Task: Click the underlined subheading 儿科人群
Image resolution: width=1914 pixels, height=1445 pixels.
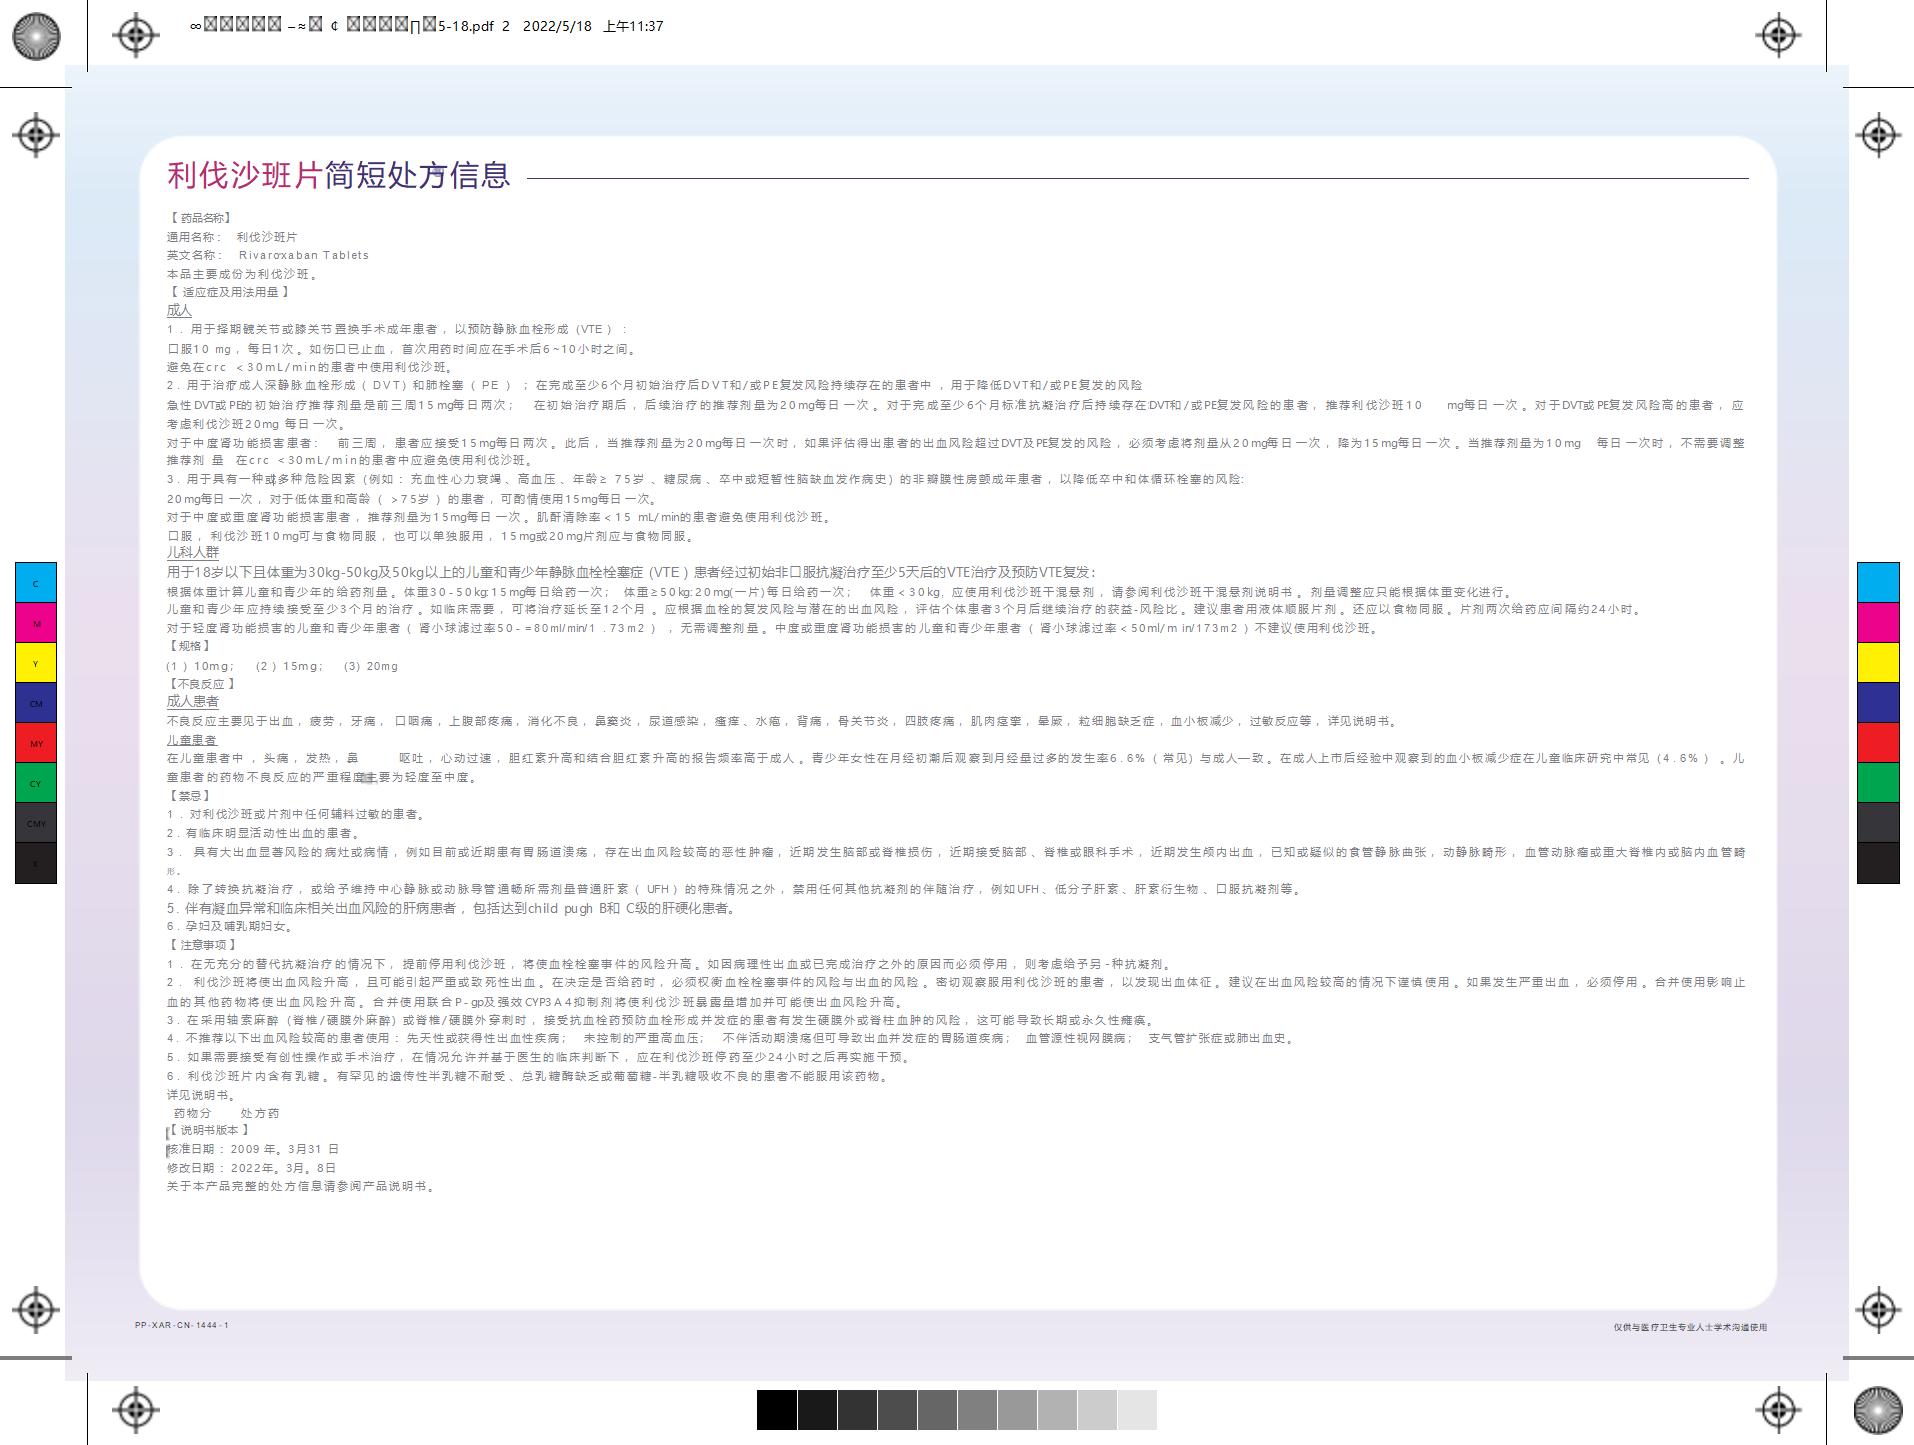Action: click(192, 552)
